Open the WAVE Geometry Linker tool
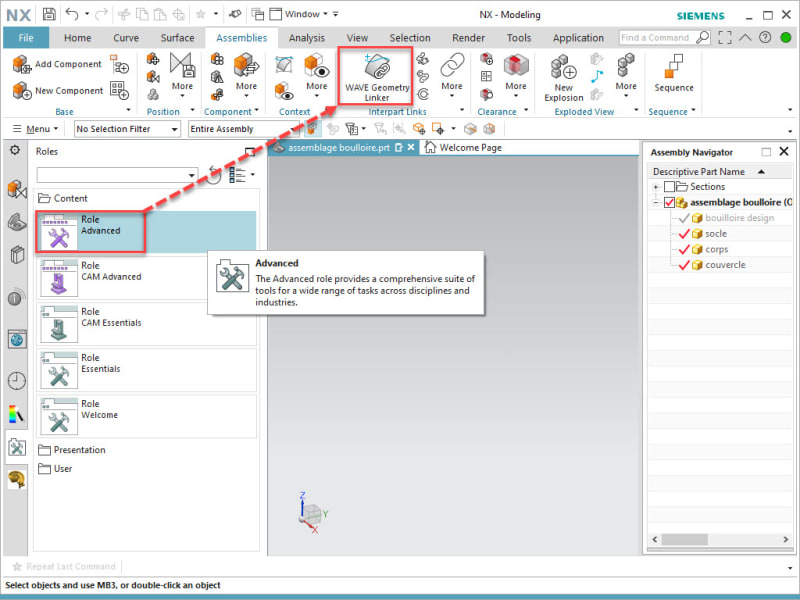Viewport: 800px width, 600px height. (377, 77)
